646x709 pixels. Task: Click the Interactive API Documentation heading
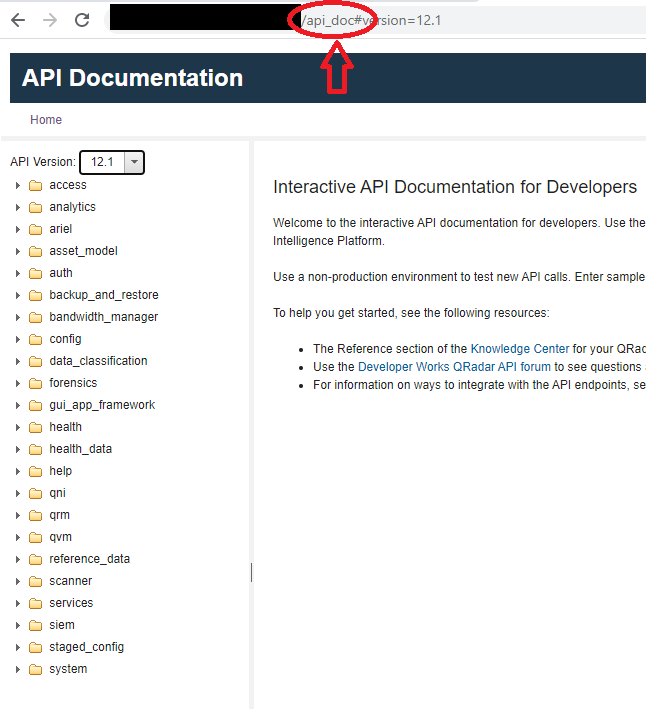tap(455, 187)
